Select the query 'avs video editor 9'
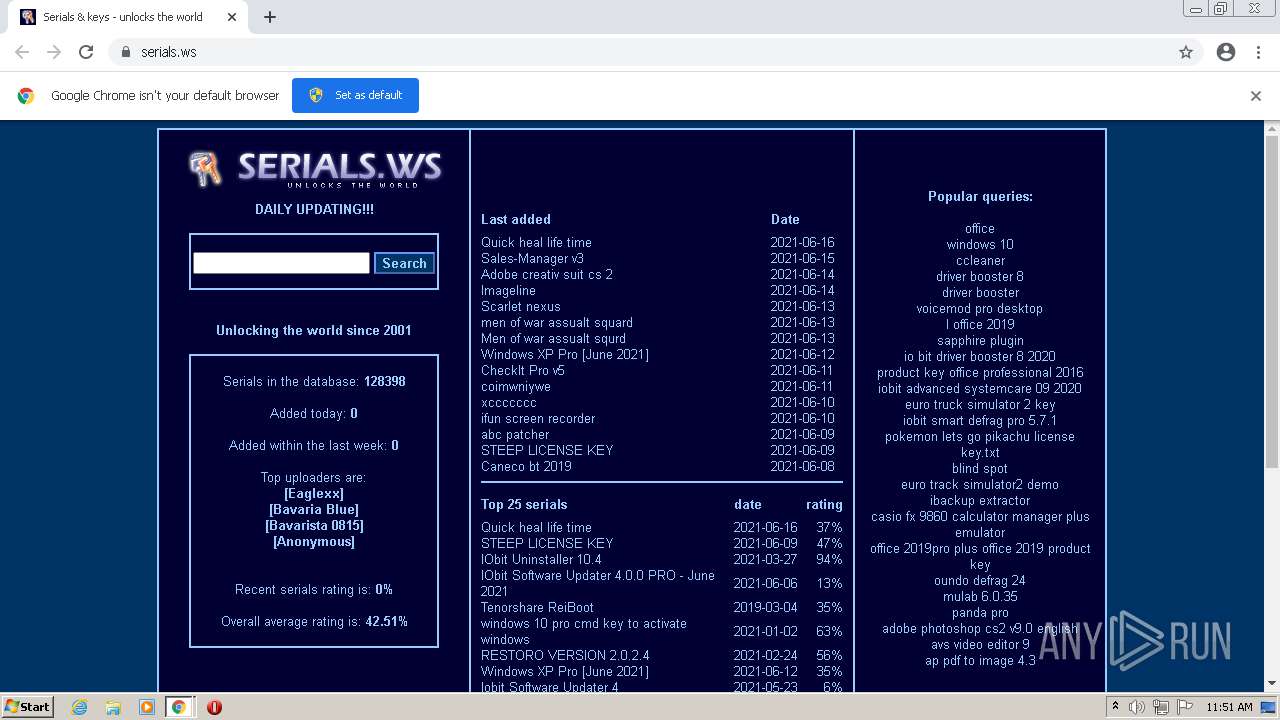This screenshot has height=720, width=1280. [980, 644]
